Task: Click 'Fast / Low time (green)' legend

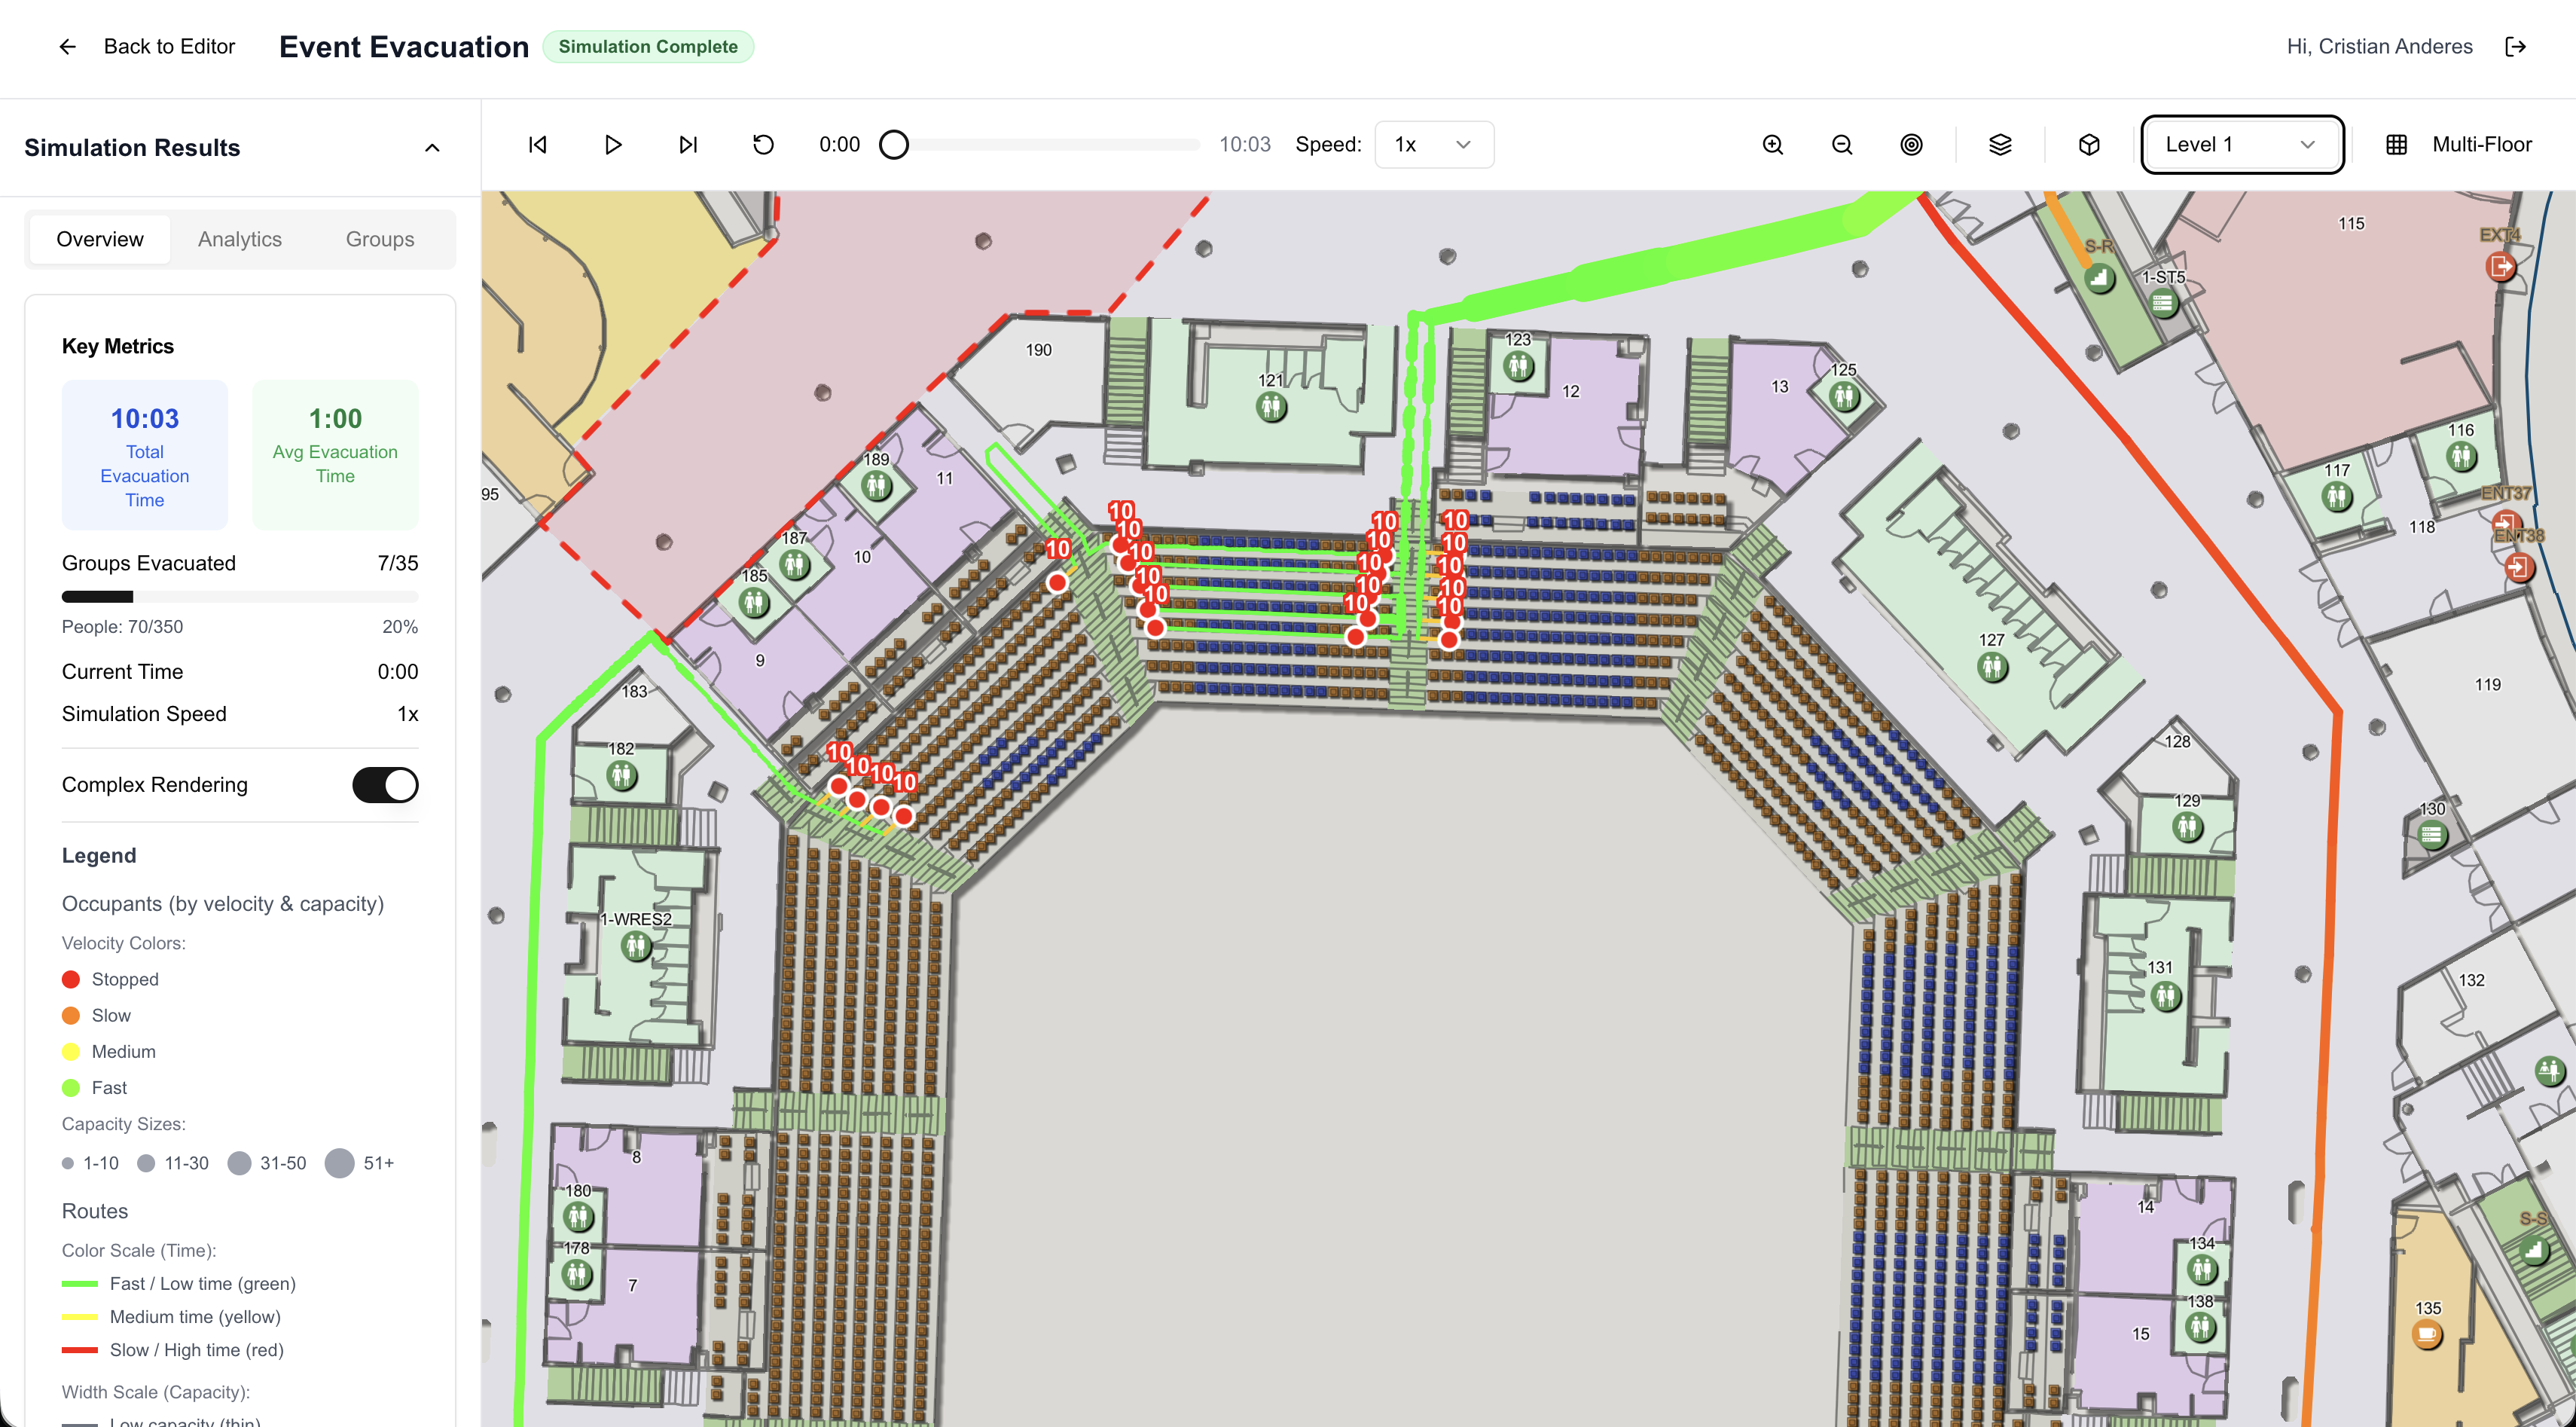Action: tap(203, 1283)
